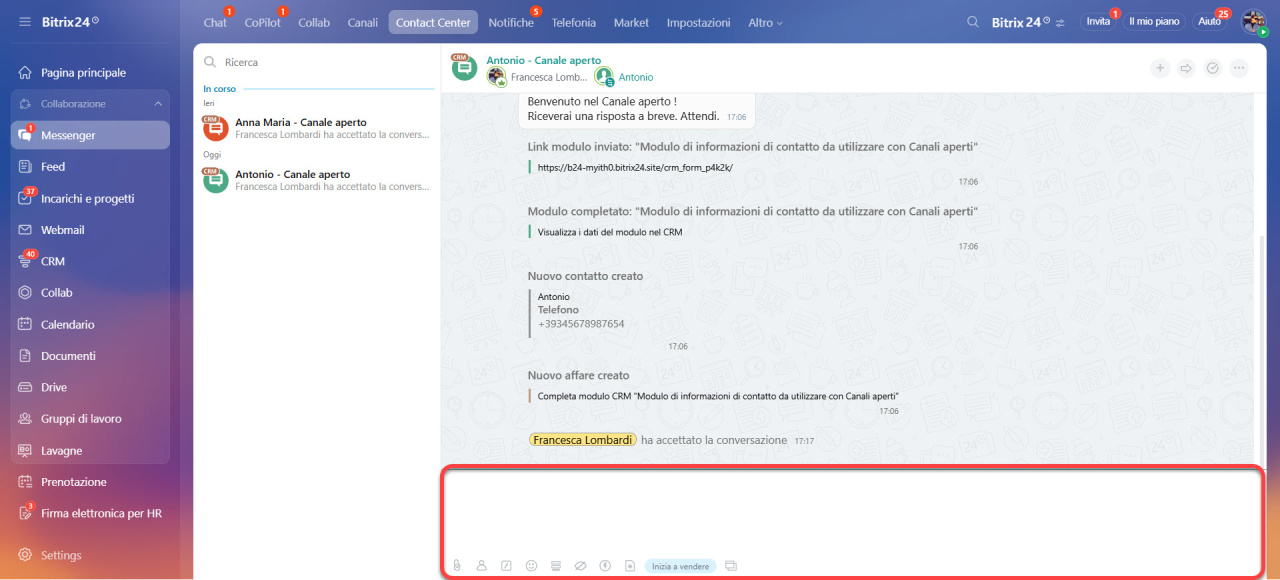This screenshot has width=1280, height=580.
Task: Click the sliders icon beside Bitrix24 top title
Action: pos(1060,22)
